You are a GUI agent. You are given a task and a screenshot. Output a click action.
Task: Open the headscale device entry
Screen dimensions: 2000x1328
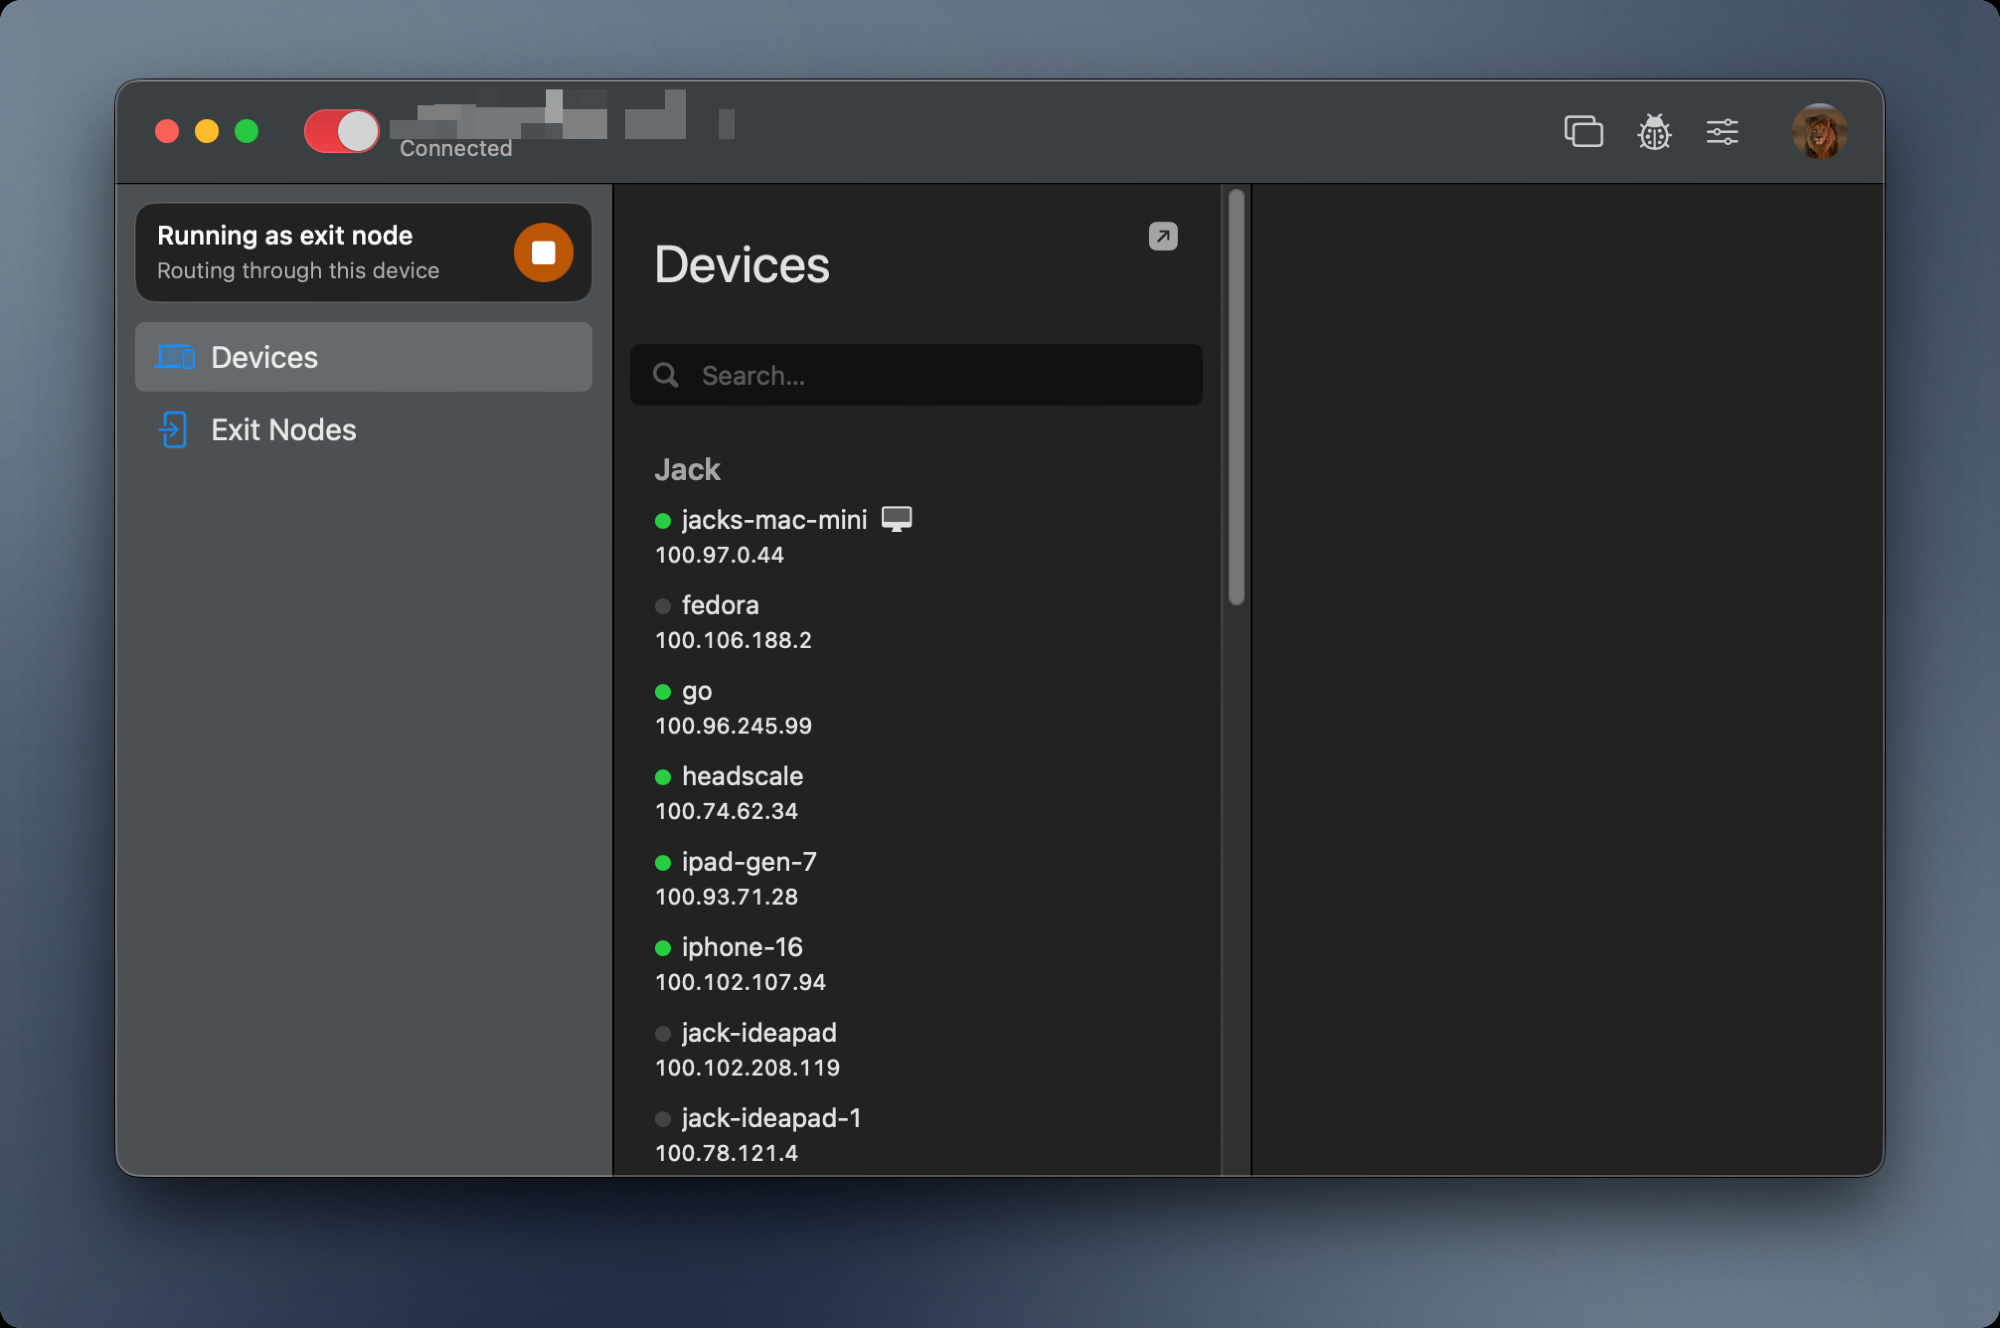pyautogui.click(x=742, y=777)
